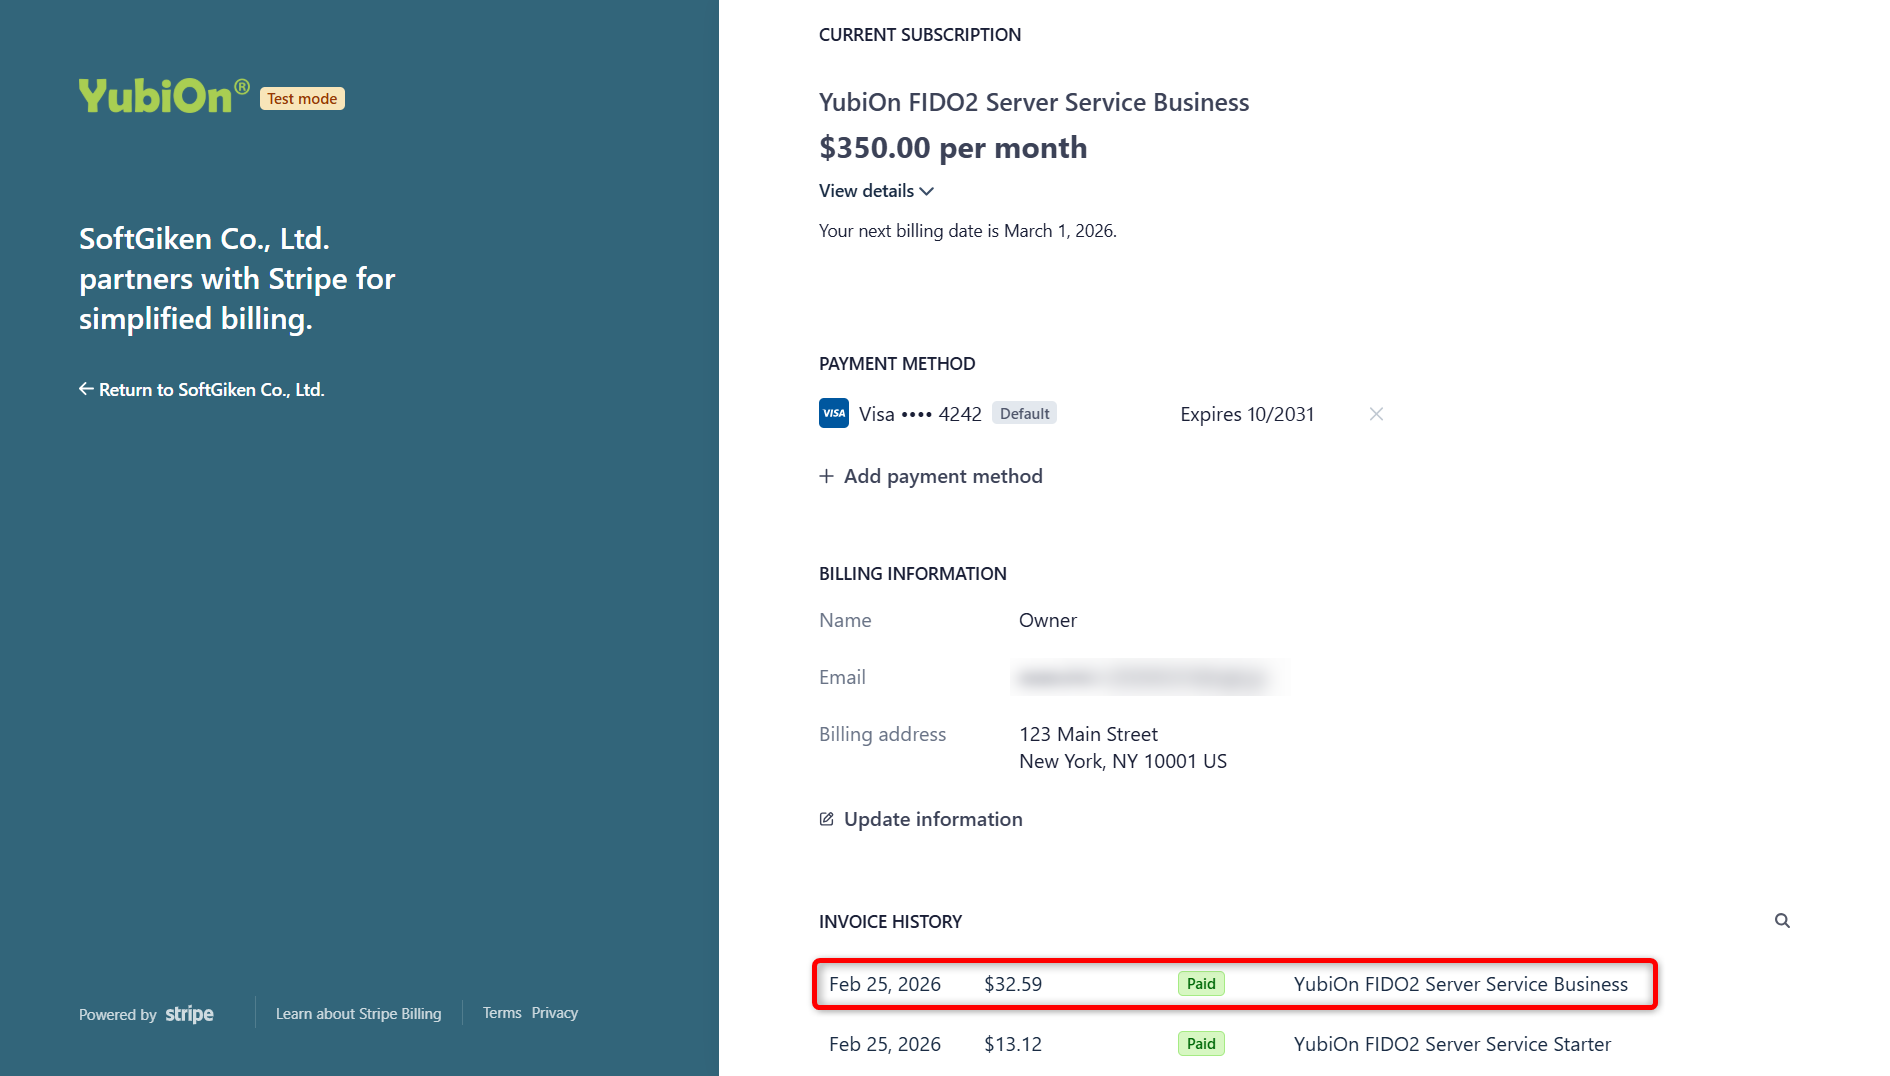This screenshot has width=1890, height=1076.
Task: Click Paid status on the Business invoice
Action: point(1200,984)
